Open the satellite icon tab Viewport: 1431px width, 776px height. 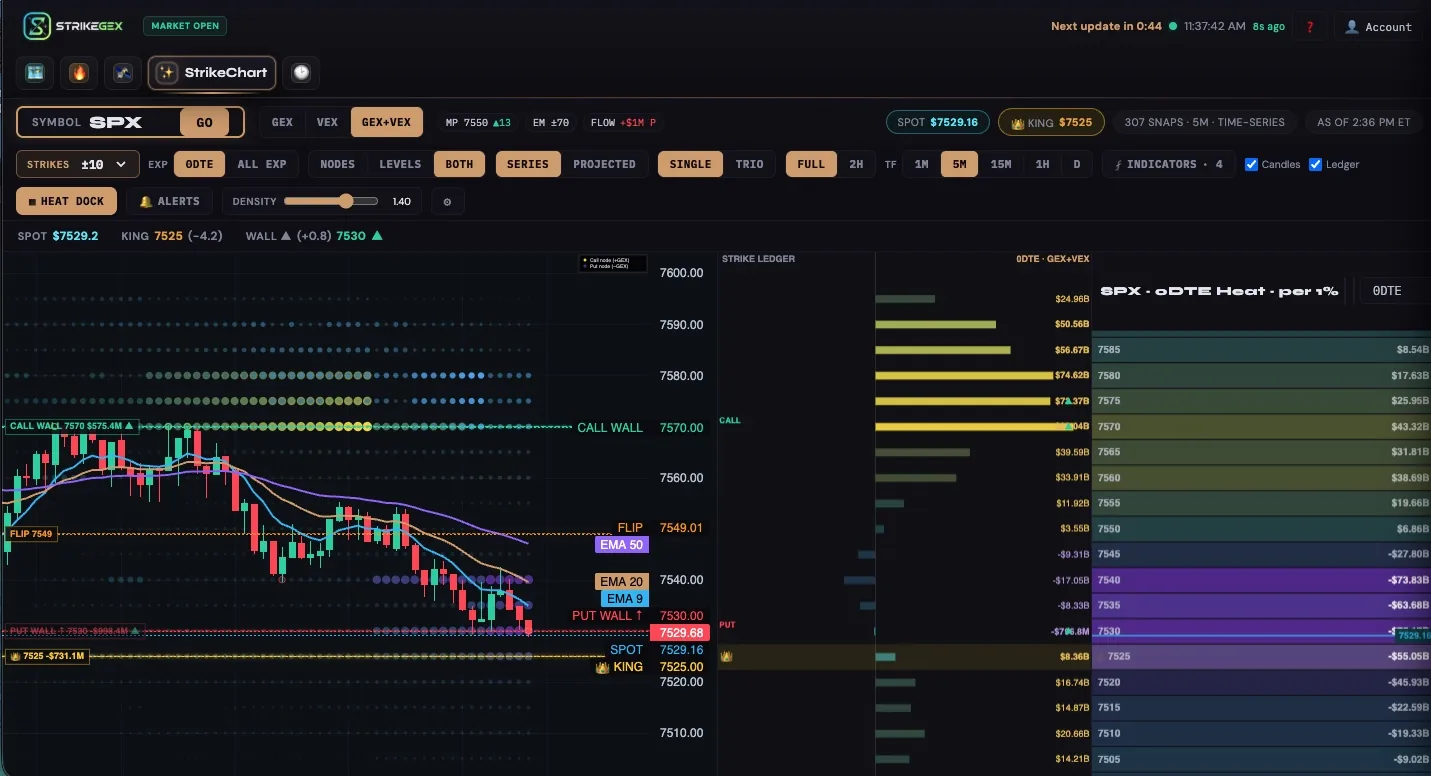pos(123,73)
